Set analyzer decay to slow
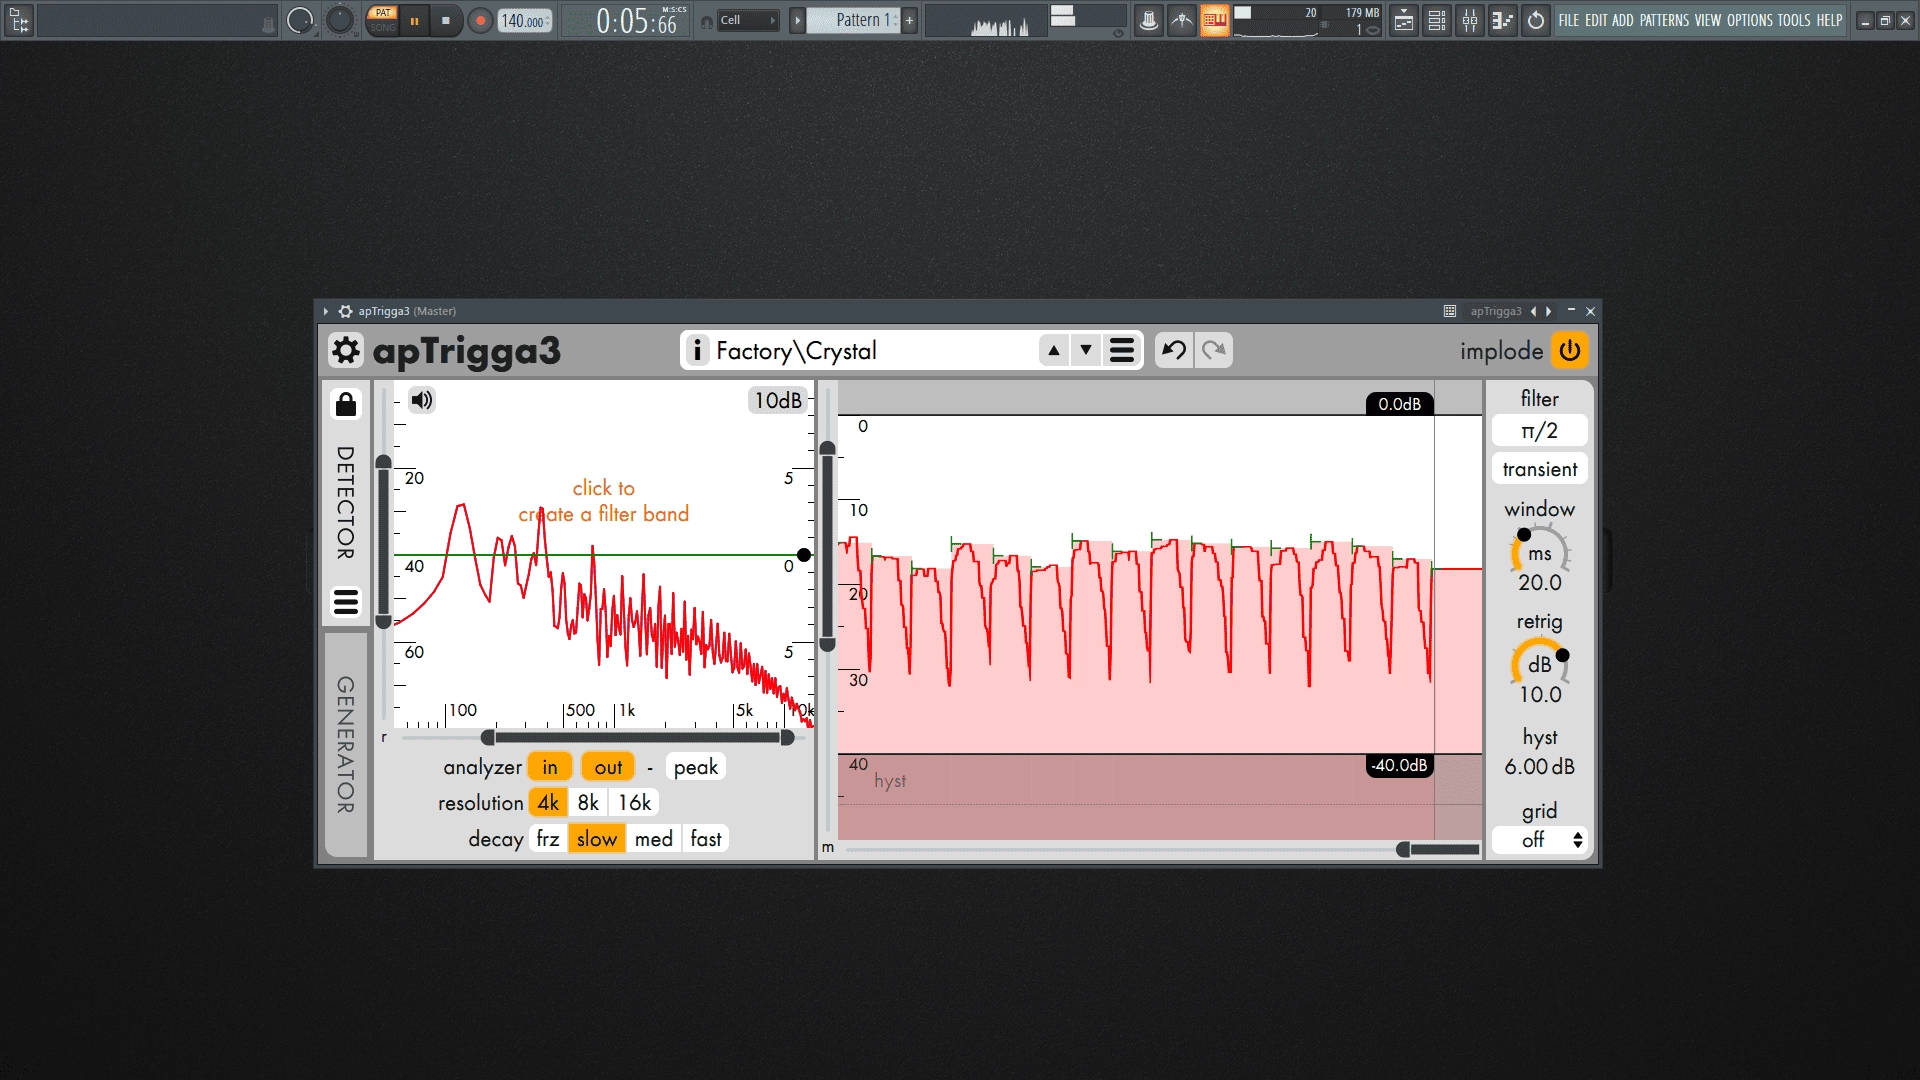 coord(597,839)
